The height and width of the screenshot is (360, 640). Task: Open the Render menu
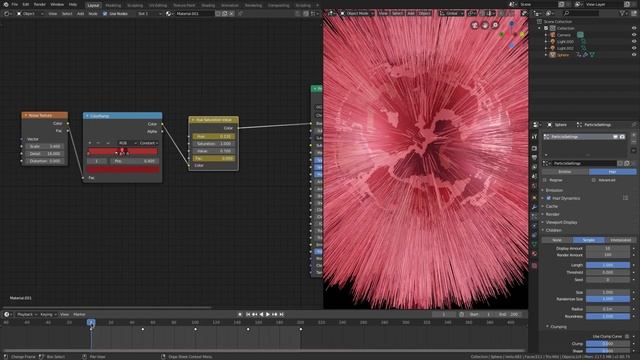(x=40, y=4)
